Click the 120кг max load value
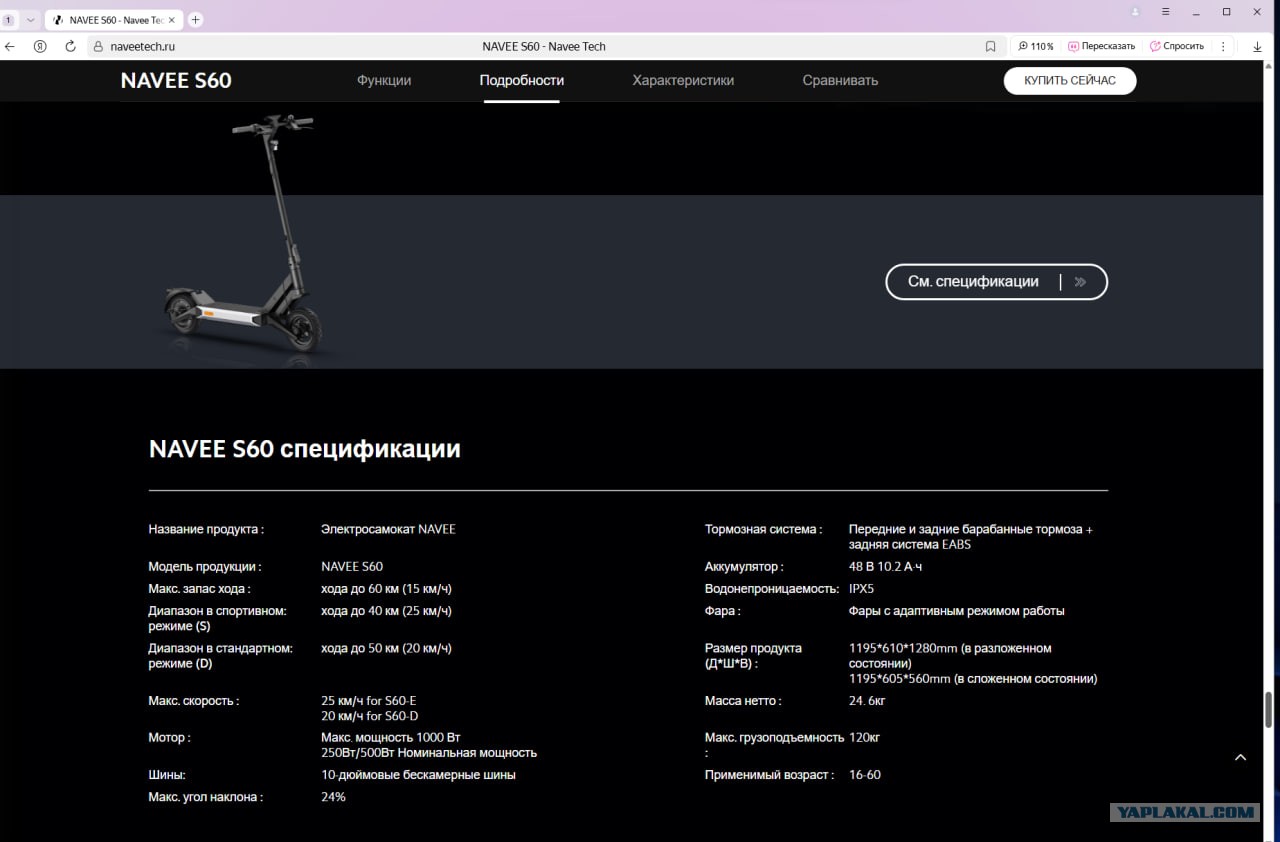Image resolution: width=1280 pixels, height=842 pixels. point(864,738)
